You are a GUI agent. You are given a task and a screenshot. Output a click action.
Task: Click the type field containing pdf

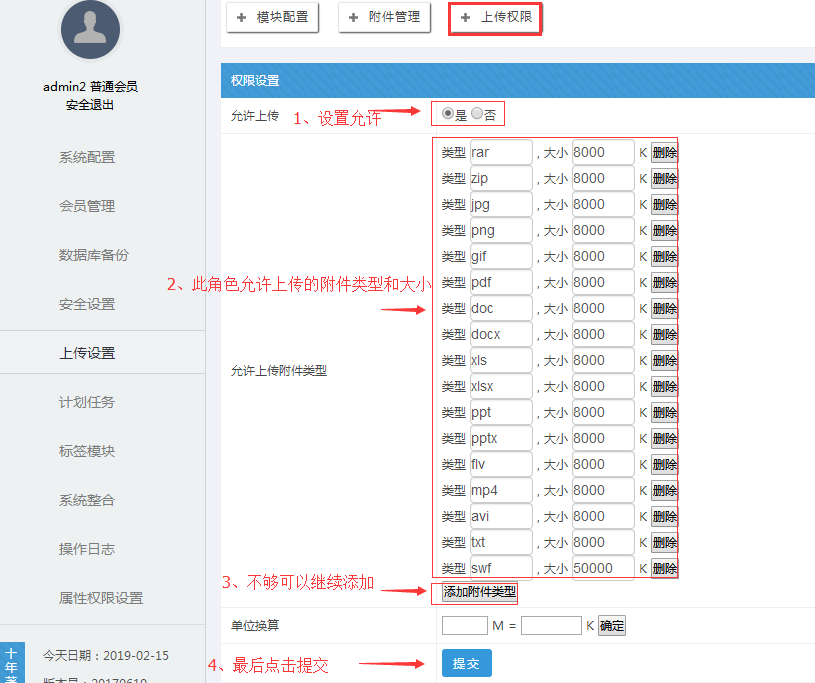click(500, 282)
